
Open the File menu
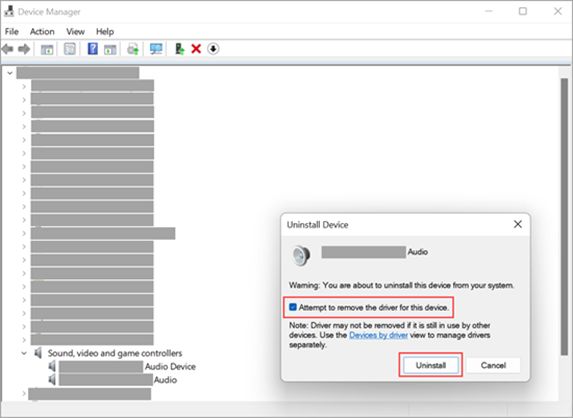click(12, 32)
